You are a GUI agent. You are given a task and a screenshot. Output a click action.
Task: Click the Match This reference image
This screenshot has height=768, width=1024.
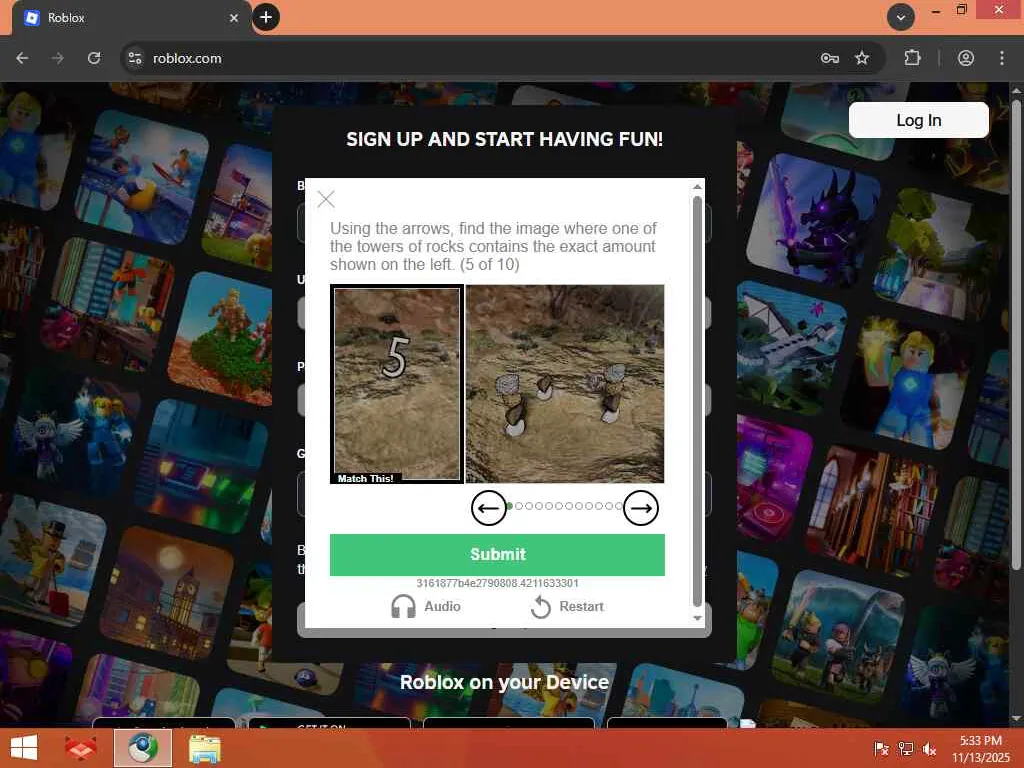click(x=397, y=384)
